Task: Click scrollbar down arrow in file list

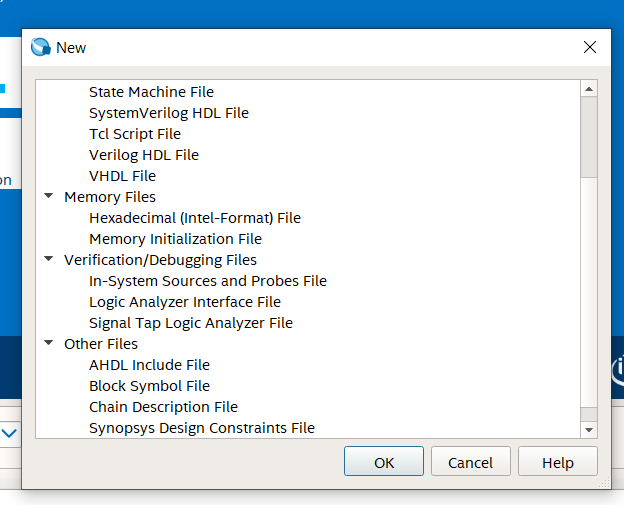Action: coord(589,429)
